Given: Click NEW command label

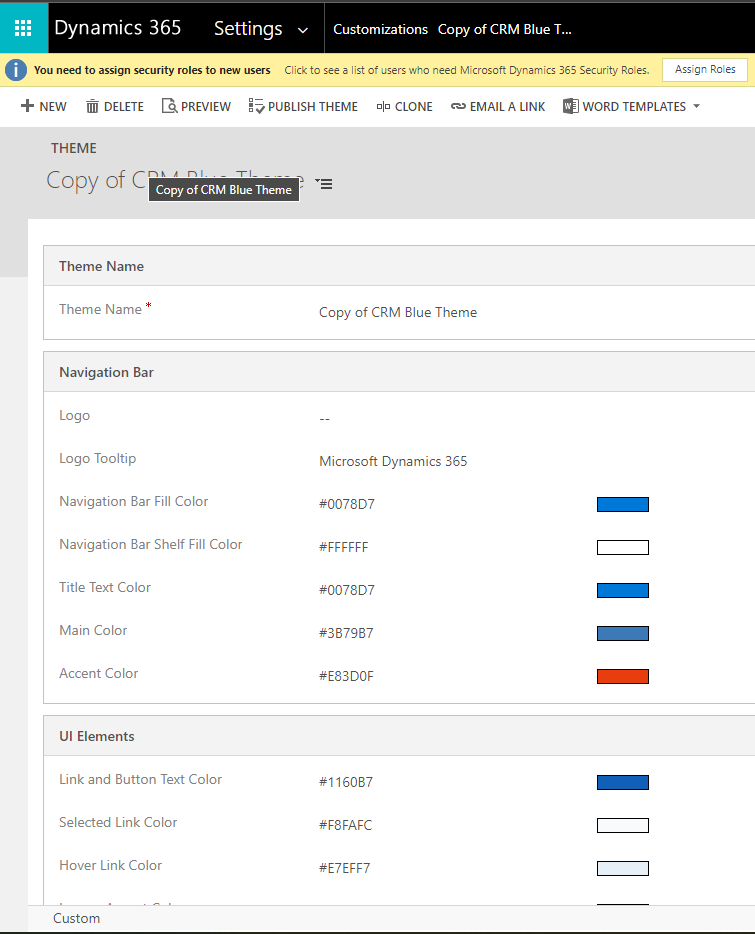Looking at the screenshot, I should coord(53,107).
